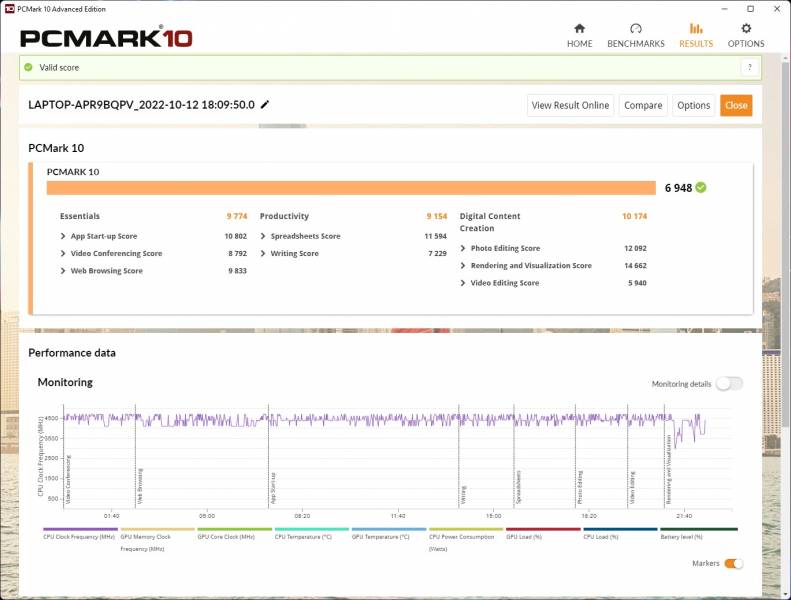Click the Performance data heading
This screenshot has height=600, width=791.
[72, 353]
